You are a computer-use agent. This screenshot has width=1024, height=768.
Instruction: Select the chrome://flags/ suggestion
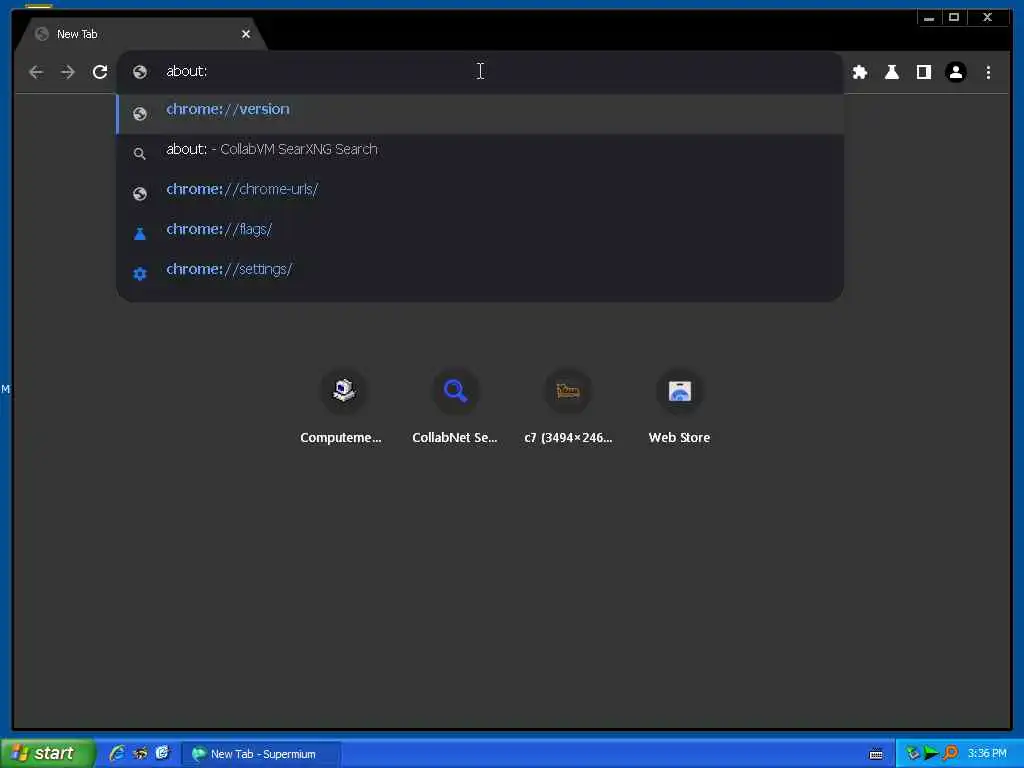pos(480,233)
